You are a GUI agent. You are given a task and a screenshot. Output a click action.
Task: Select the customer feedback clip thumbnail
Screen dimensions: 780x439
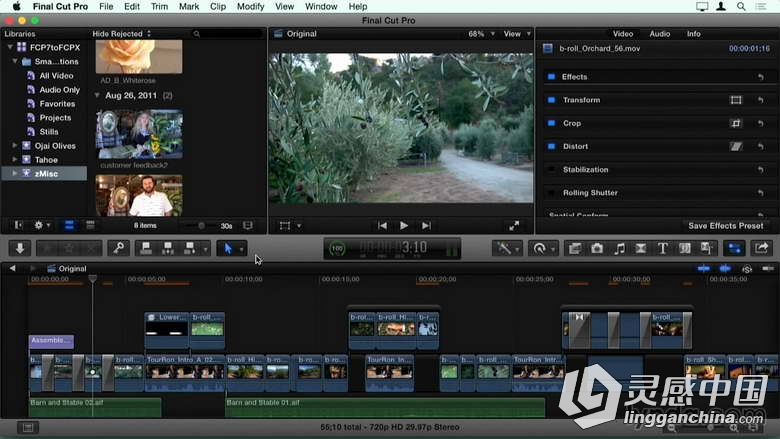pos(139,134)
